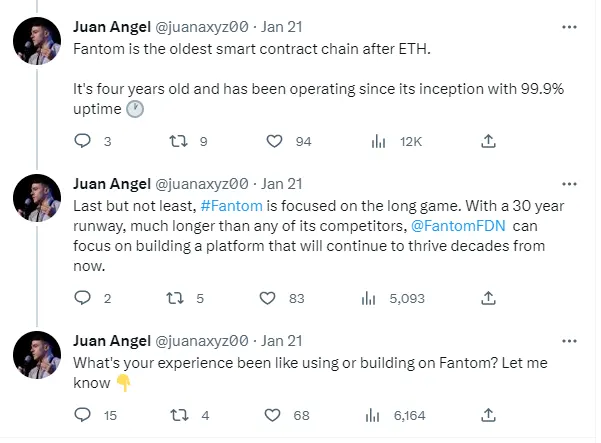Open more options on the first tweet
The height and width of the screenshot is (443, 601).
point(569,27)
